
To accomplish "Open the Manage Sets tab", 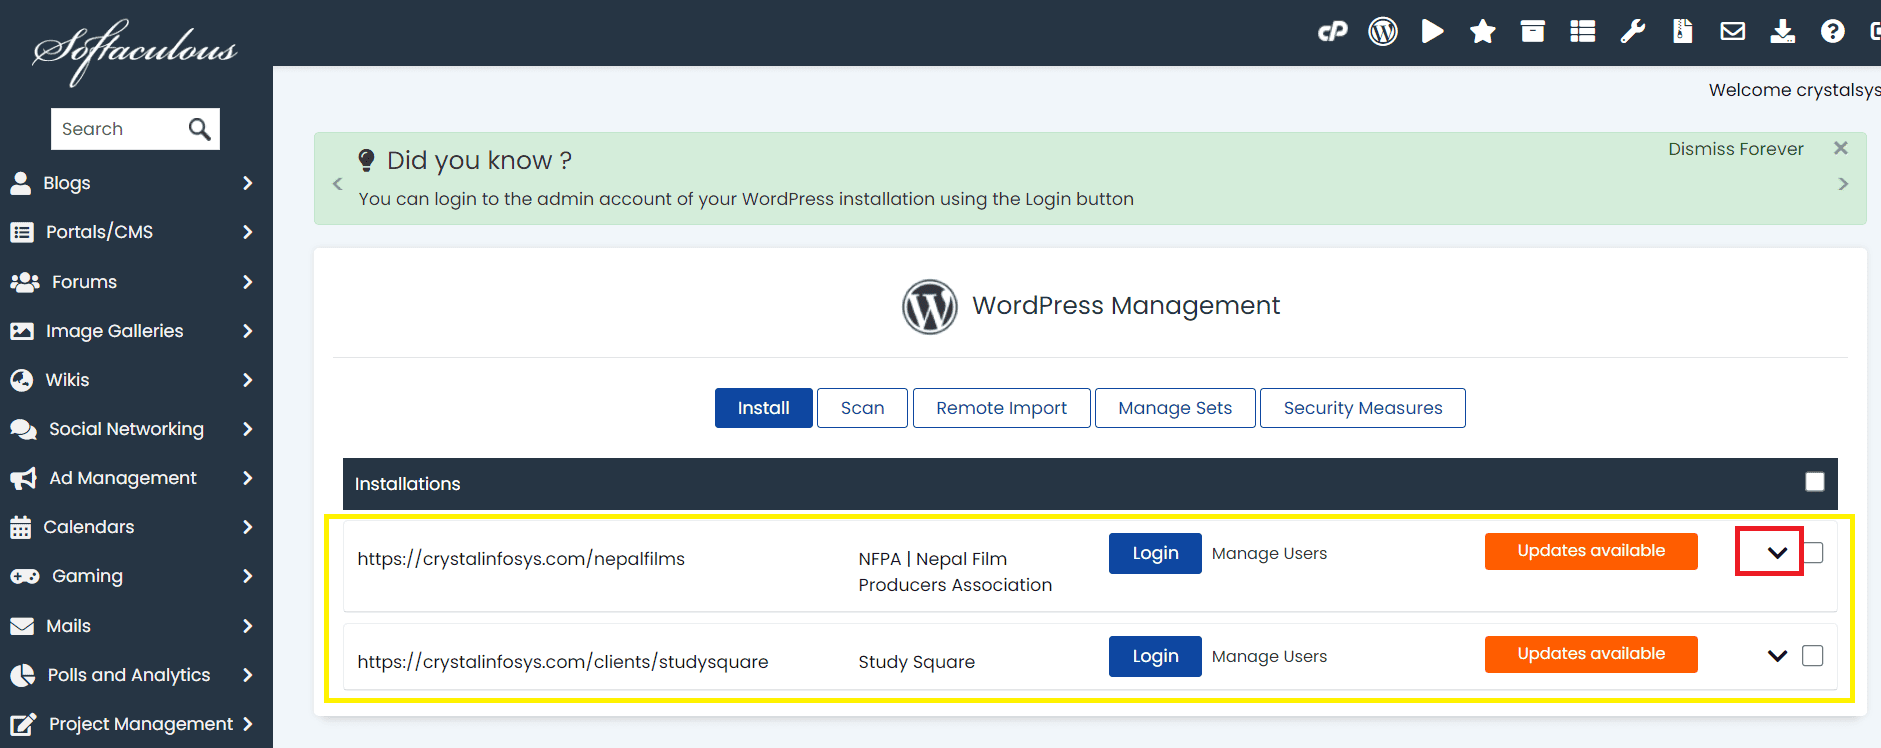I will [x=1175, y=408].
